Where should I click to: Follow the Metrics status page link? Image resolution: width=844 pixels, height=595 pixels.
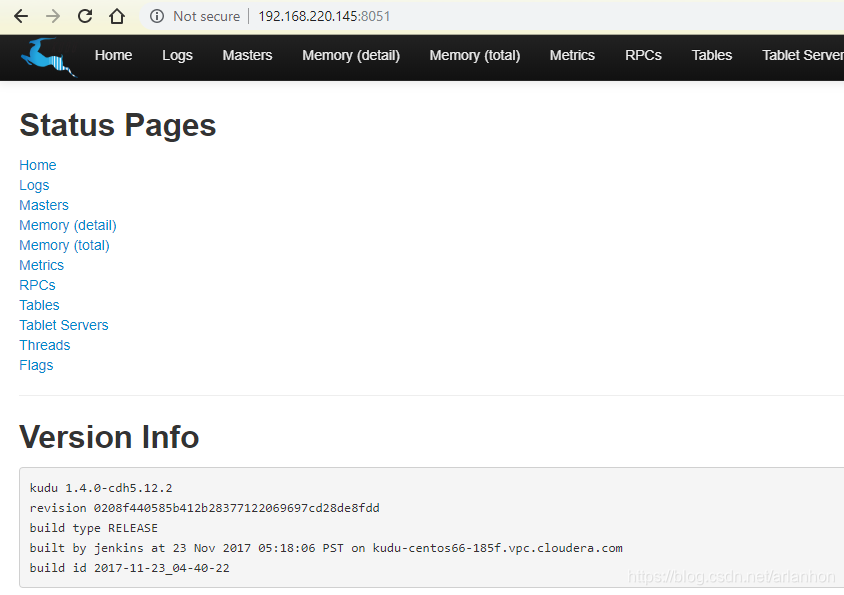pos(41,265)
